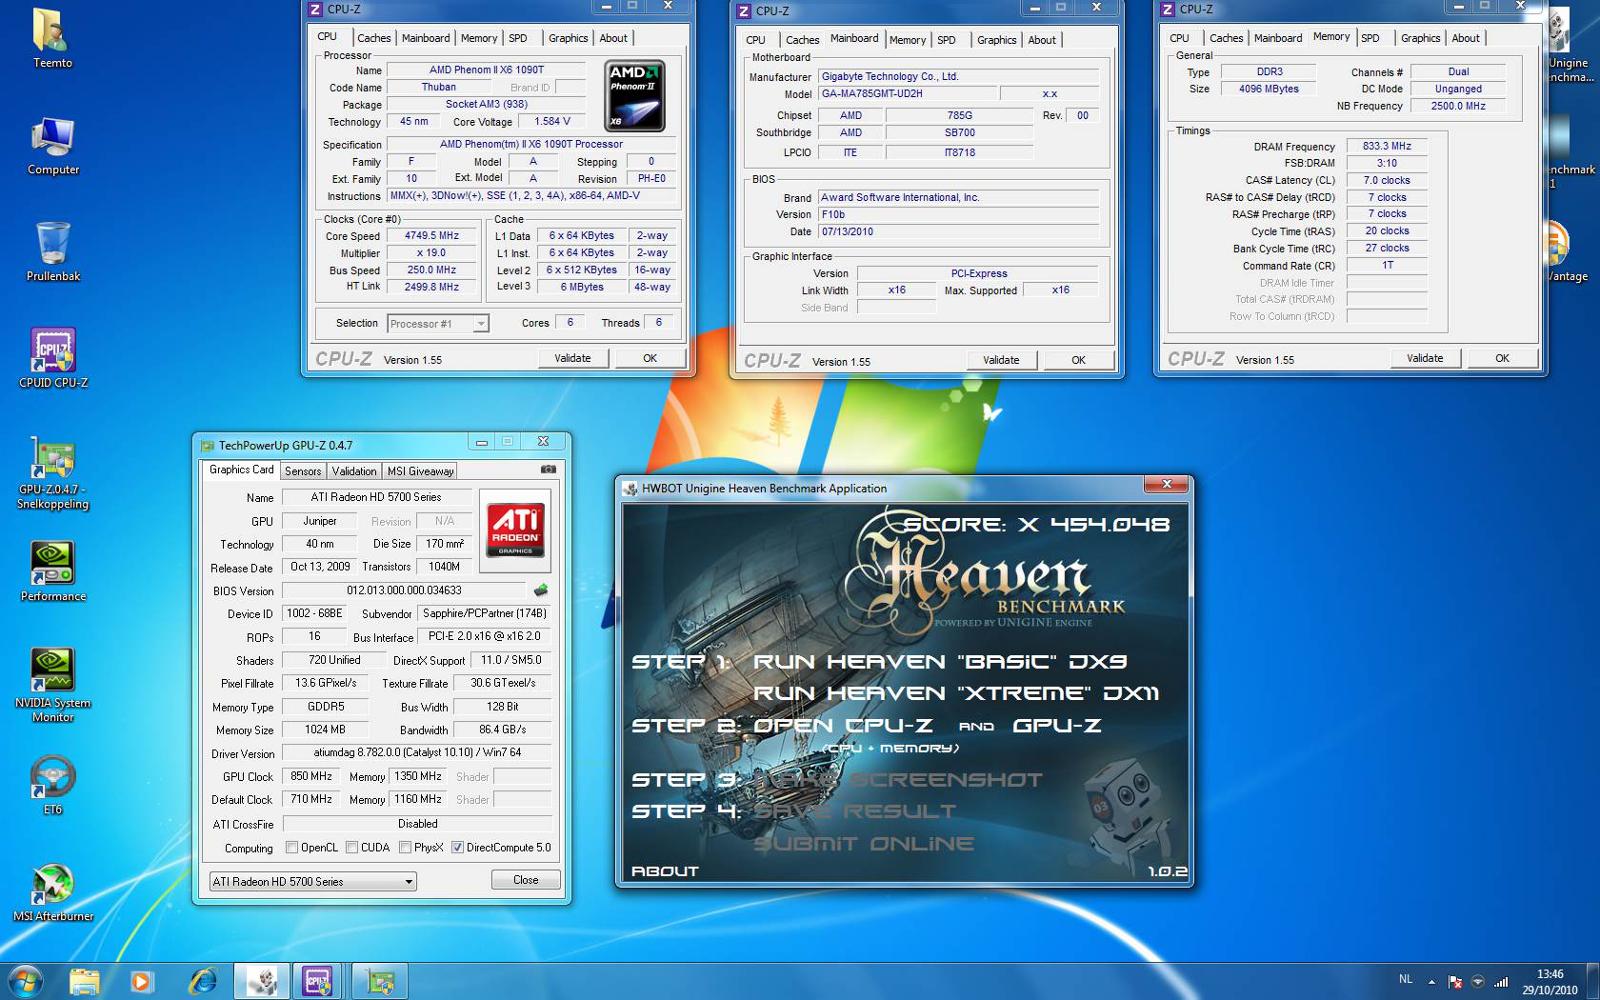Click OK in the Mainboard CPU-Z window

coord(1078,360)
